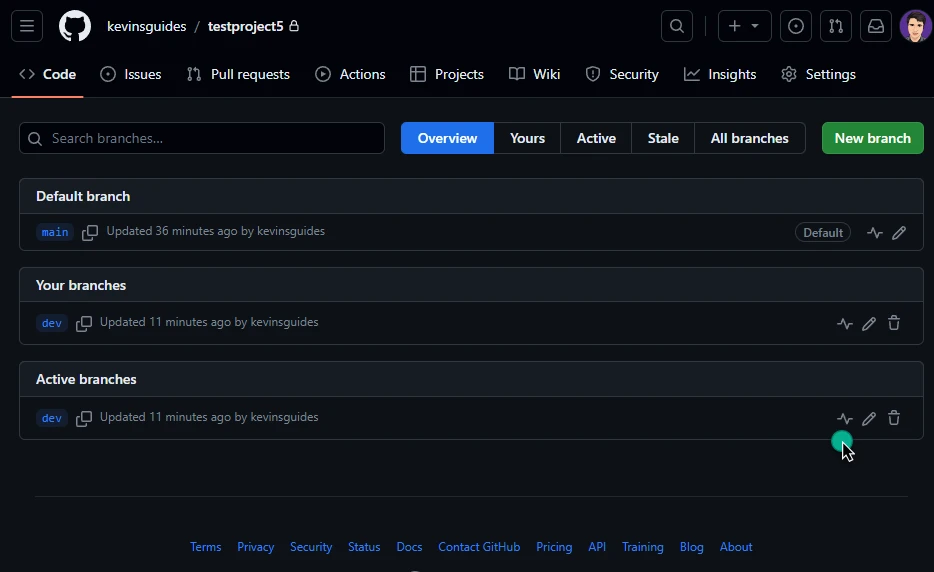Rename dev branch under Active branches

pyautogui.click(x=869, y=418)
